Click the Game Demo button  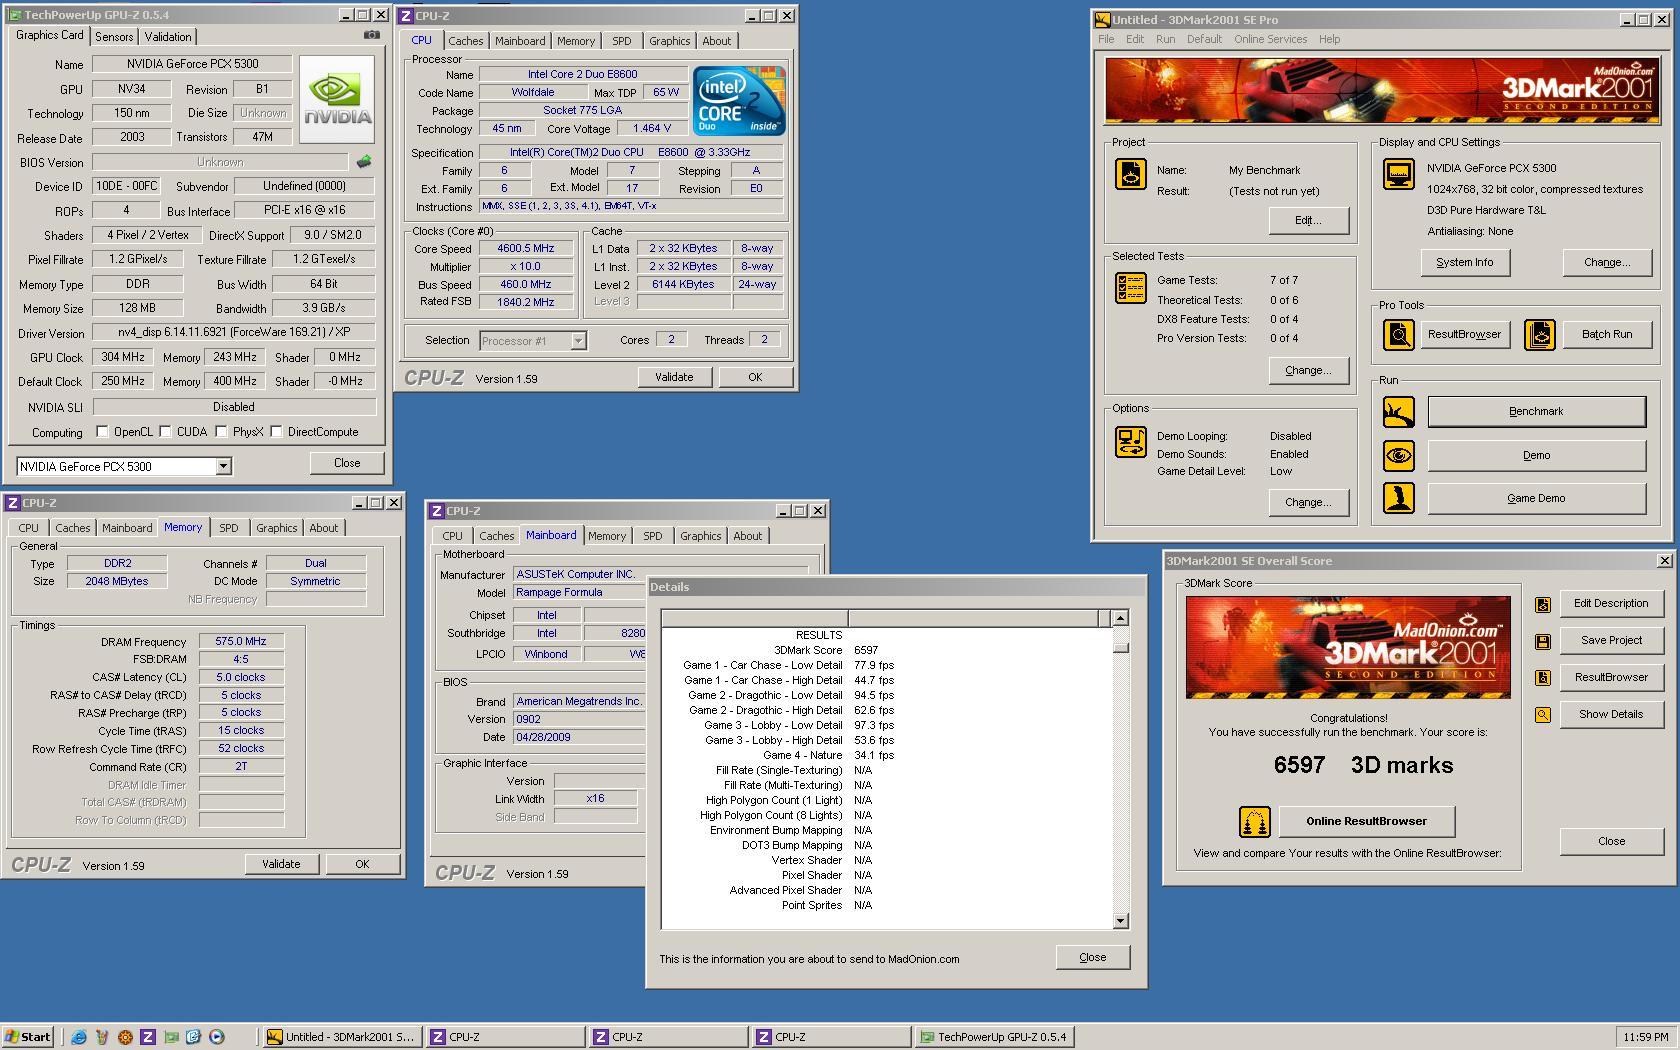click(1536, 498)
